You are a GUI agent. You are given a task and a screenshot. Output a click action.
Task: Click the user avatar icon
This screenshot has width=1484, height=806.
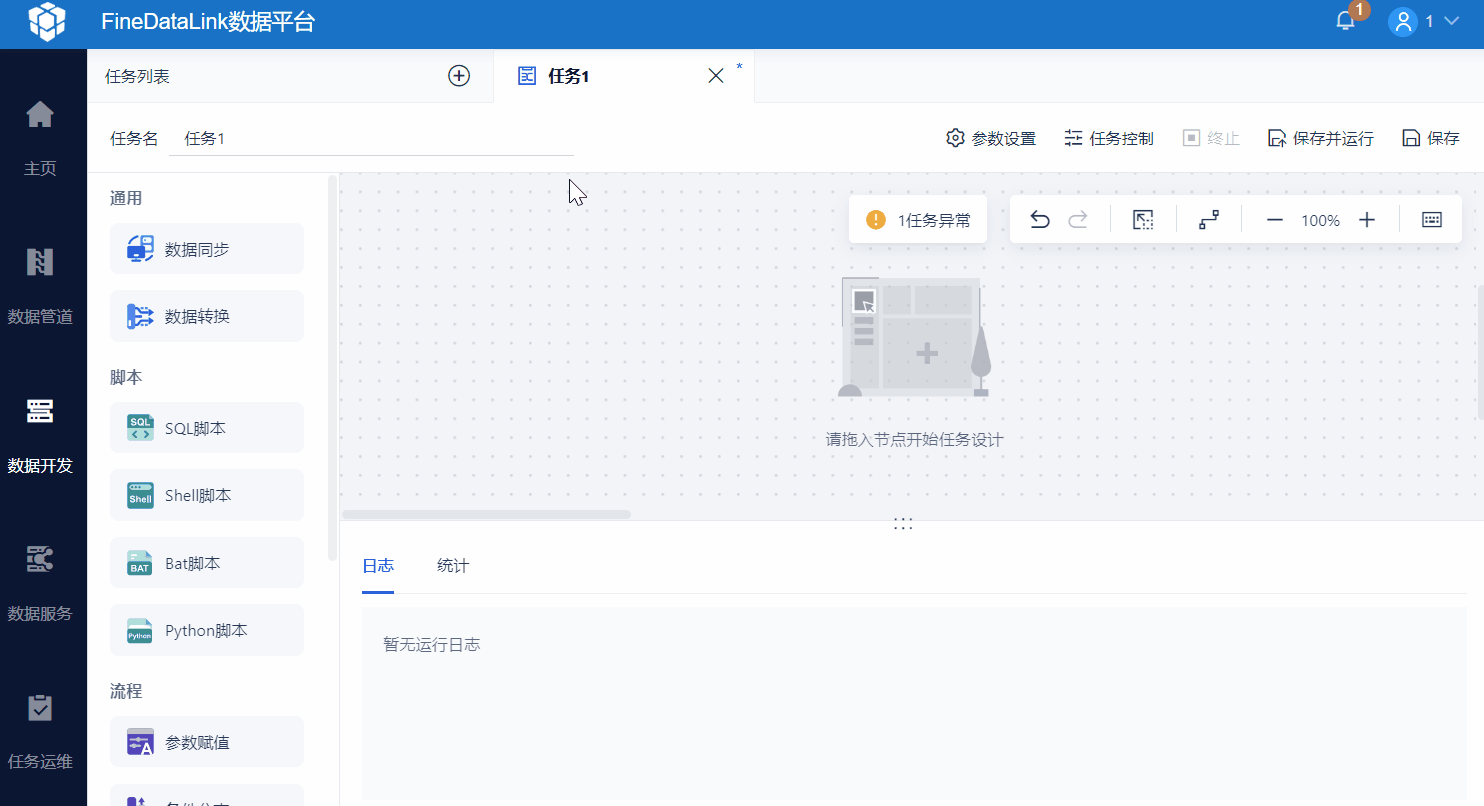point(1403,22)
